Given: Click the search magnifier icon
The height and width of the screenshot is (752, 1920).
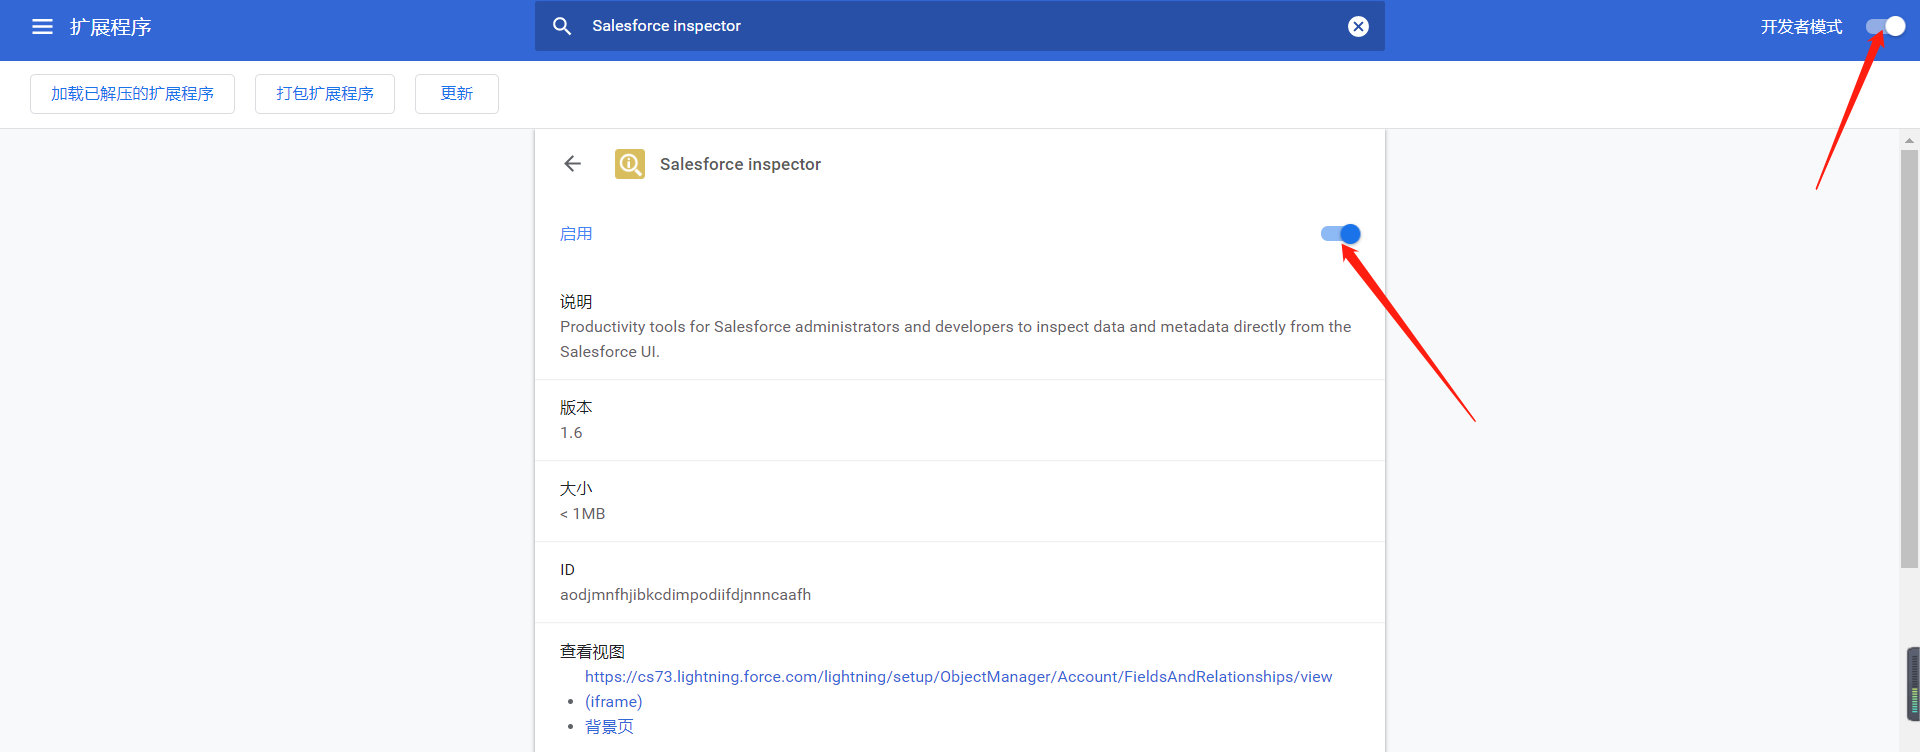Looking at the screenshot, I should click(x=562, y=26).
